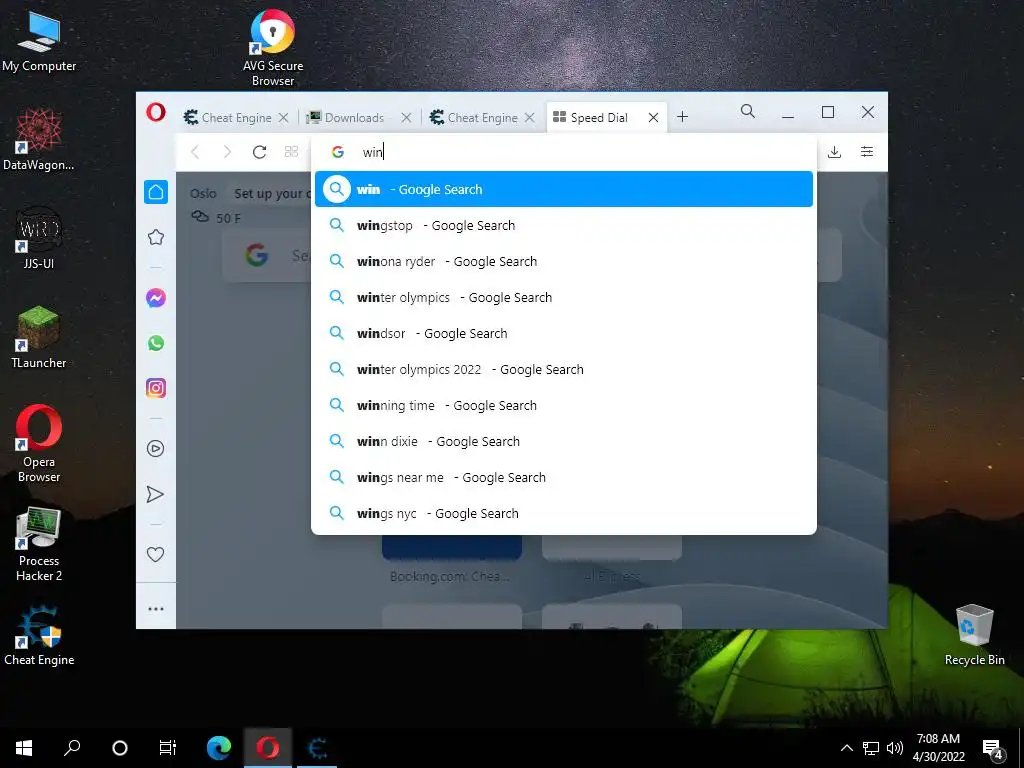
Task: Switch to the Downloads tab
Action: tap(354, 118)
